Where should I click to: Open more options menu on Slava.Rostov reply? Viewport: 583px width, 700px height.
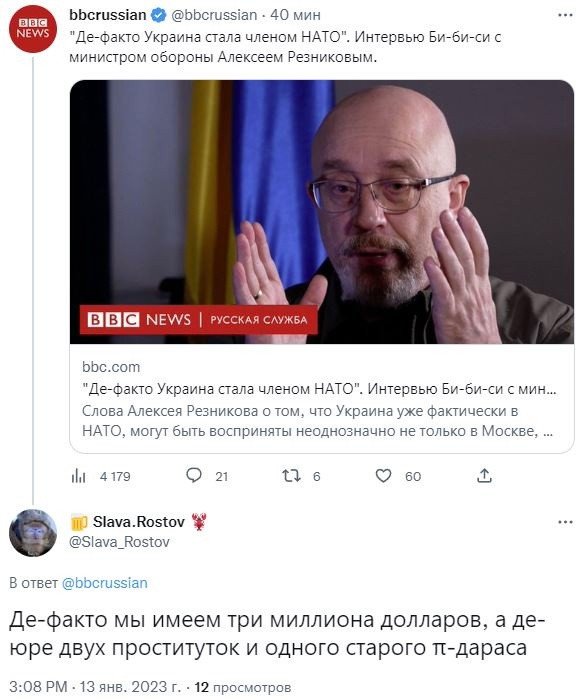565,522
